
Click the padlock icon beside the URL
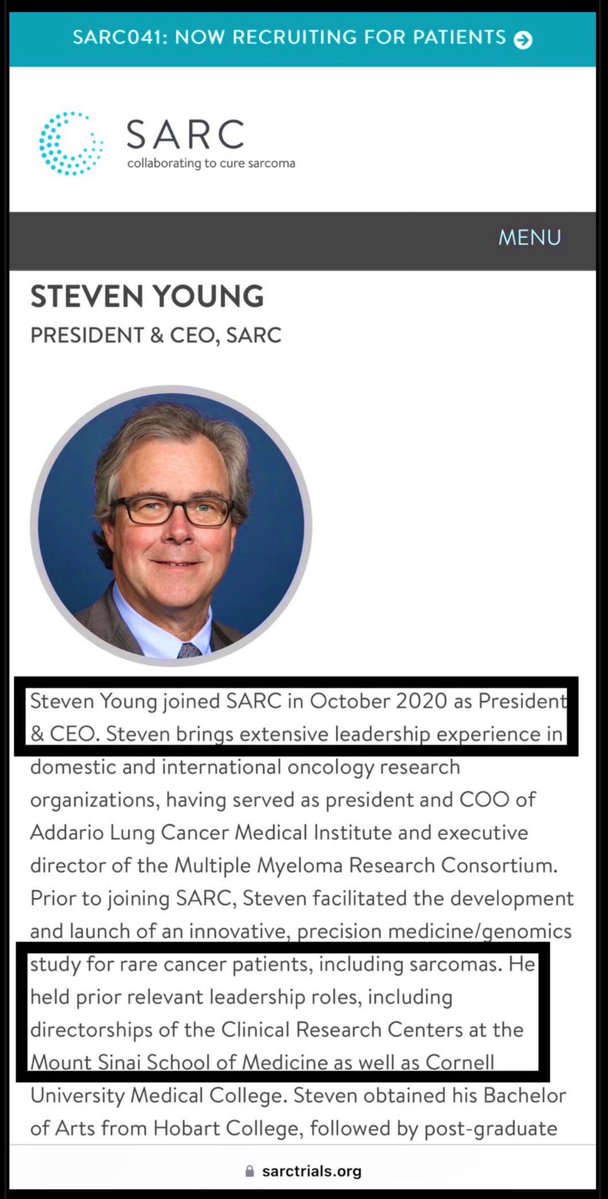pos(250,1170)
